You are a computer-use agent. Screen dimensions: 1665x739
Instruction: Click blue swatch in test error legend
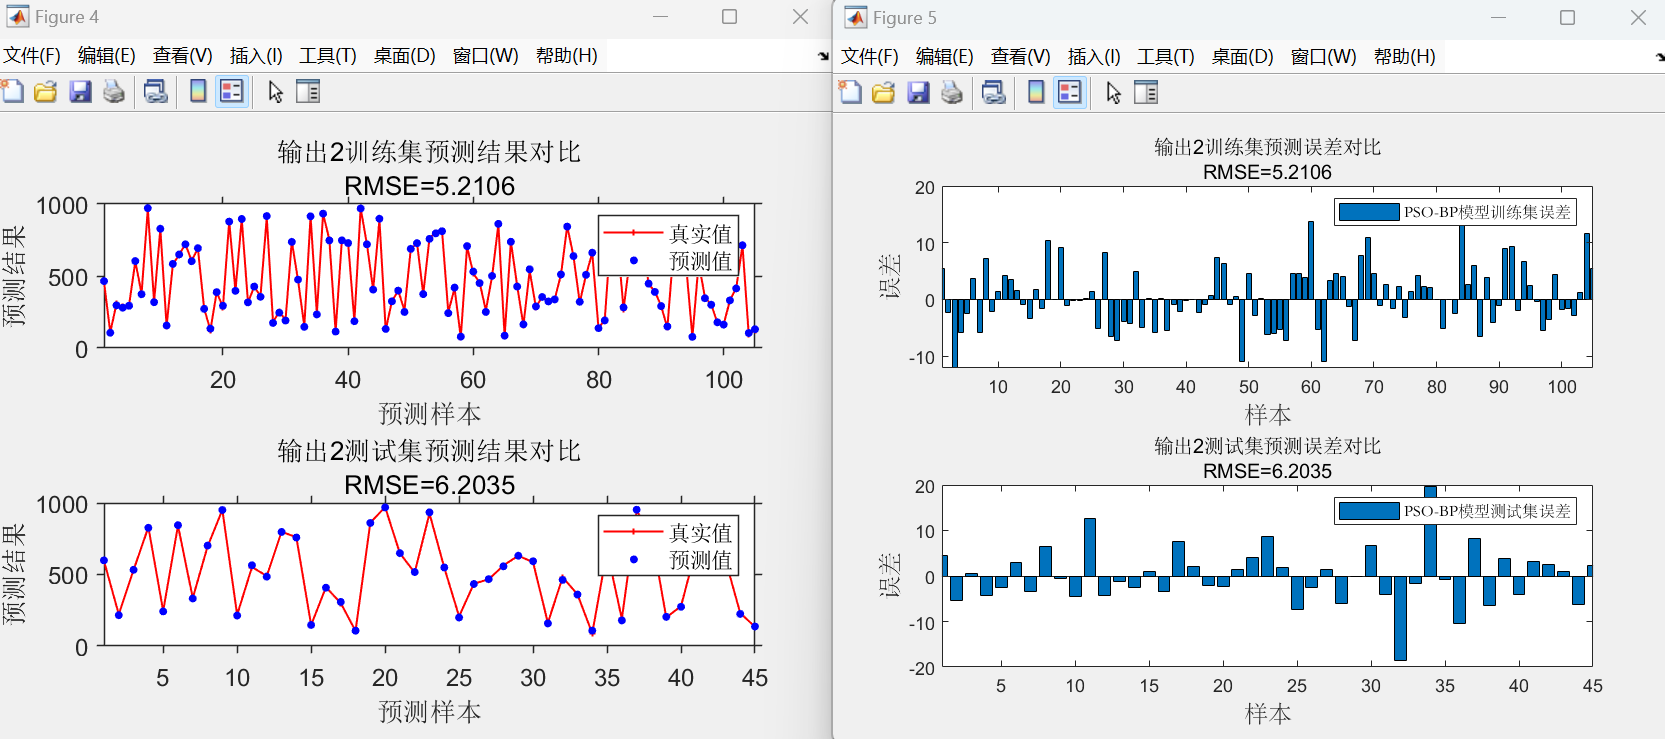[1369, 511]
